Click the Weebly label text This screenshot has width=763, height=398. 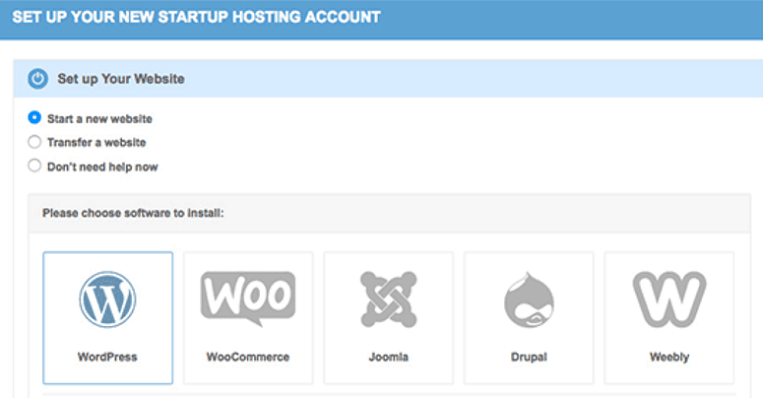(x=669, y=357)
